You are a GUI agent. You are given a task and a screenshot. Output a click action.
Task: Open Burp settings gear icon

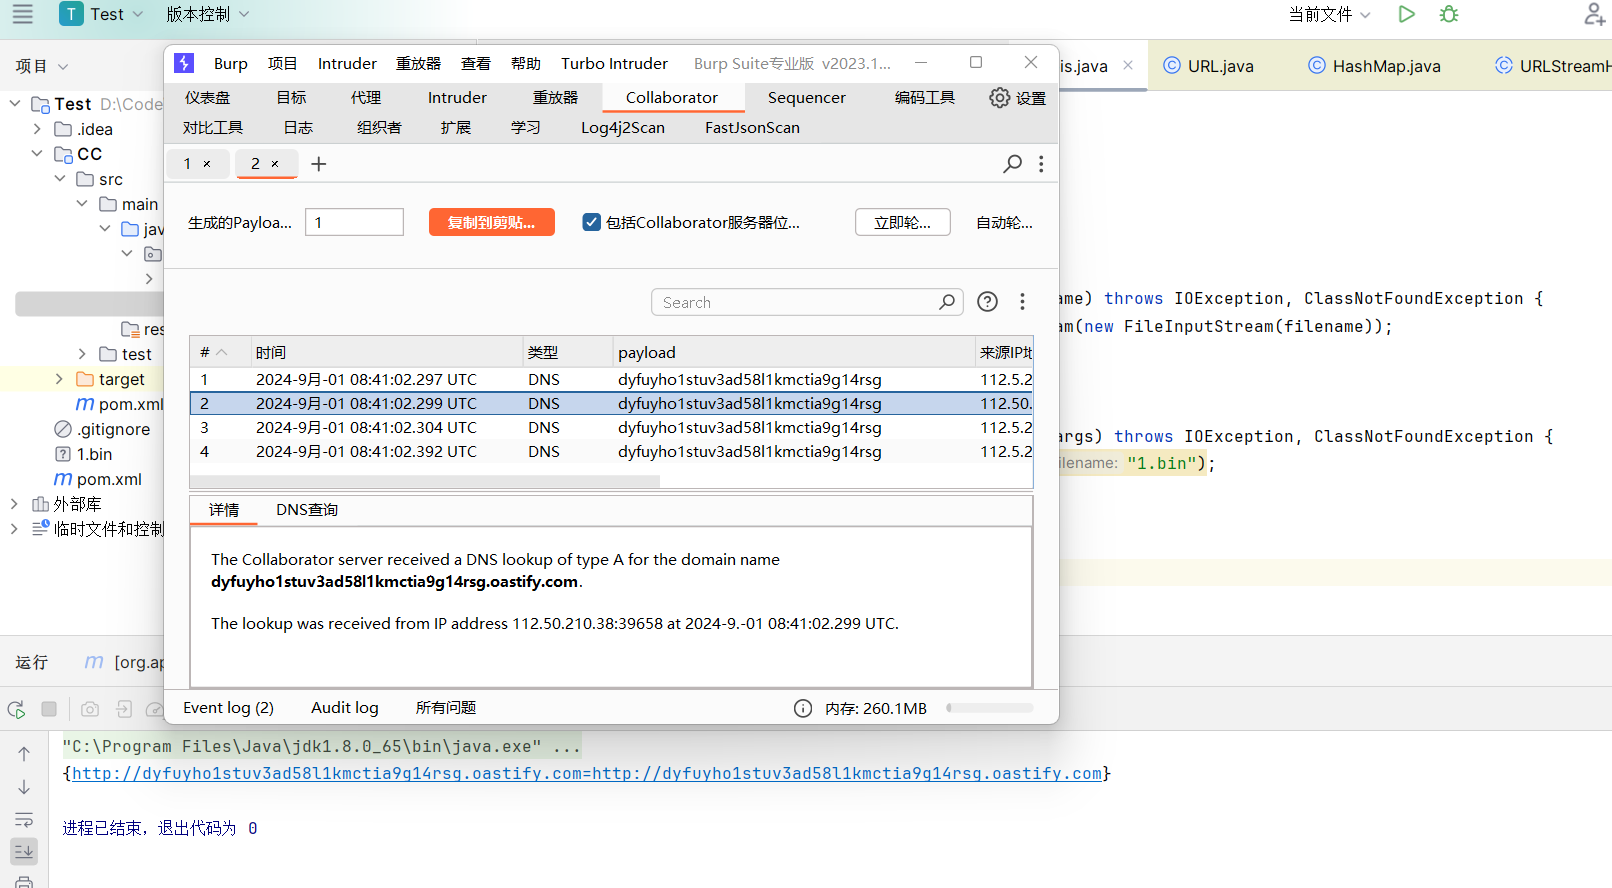(x=999, y=97)
